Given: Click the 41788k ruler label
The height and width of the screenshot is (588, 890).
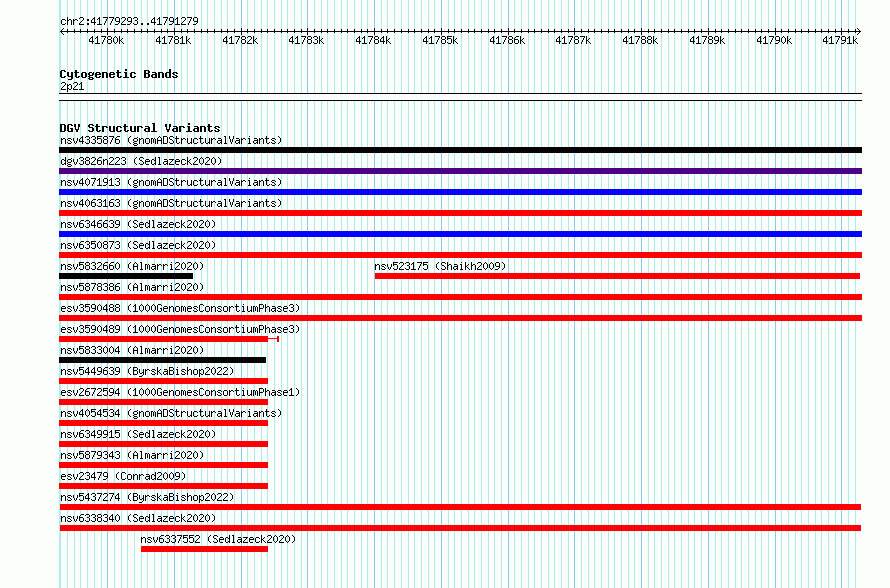Looking at the screenshot, I should (x=640, y=40).
